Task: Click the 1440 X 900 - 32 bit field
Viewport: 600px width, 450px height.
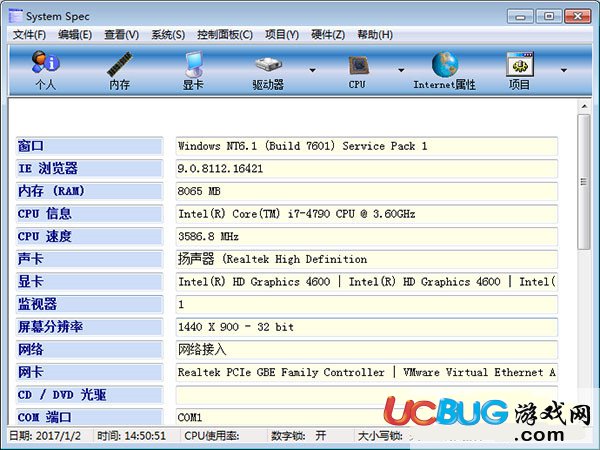Action: coord(367,327)
